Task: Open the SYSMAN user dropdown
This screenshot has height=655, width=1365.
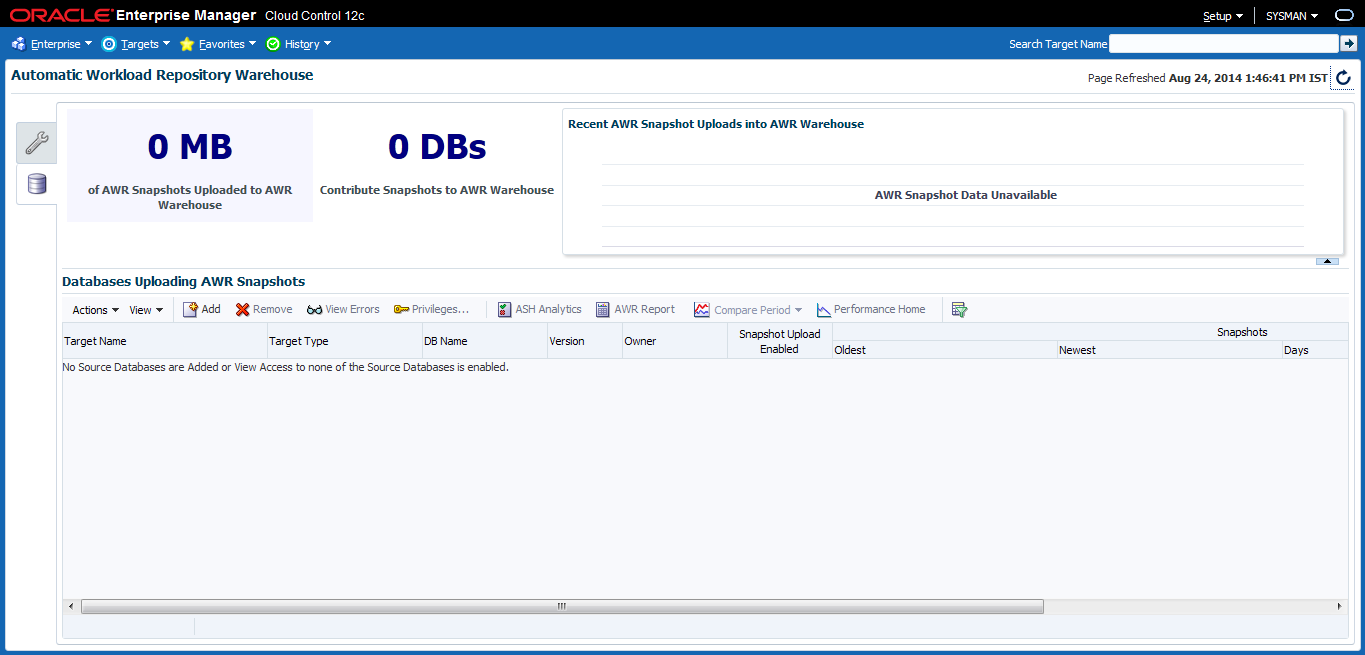Action: tap(1292, 16)
